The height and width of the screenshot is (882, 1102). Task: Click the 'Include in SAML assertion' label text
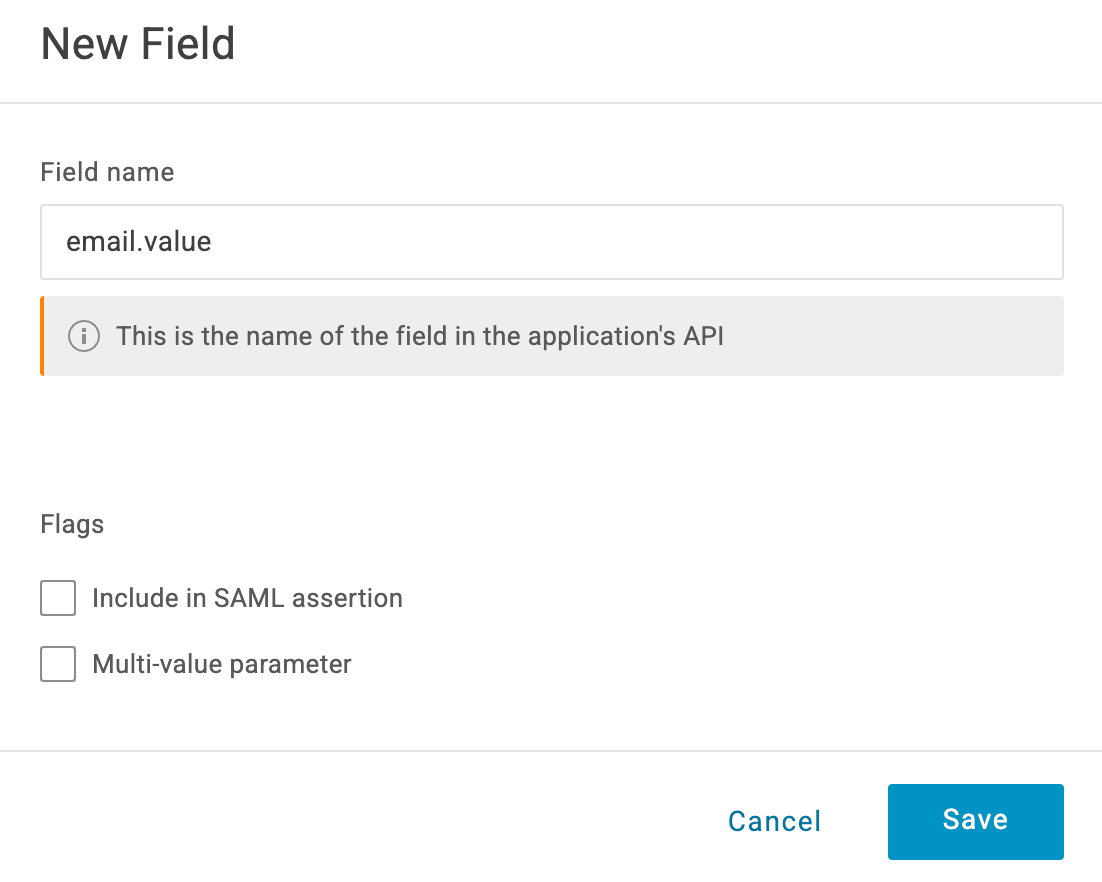coord(247,598)
